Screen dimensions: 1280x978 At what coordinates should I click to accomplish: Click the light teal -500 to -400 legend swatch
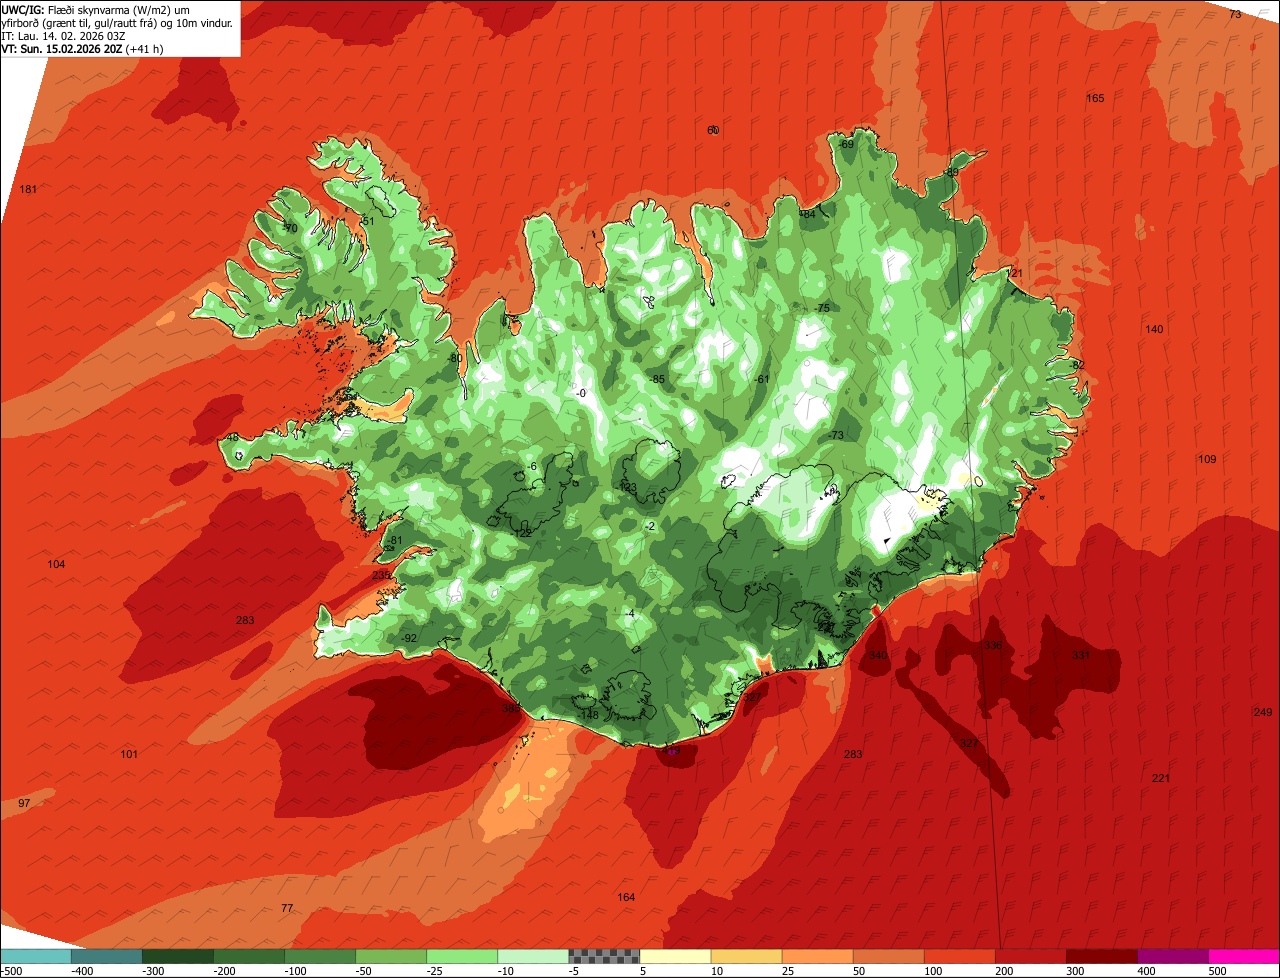(36, 956)
